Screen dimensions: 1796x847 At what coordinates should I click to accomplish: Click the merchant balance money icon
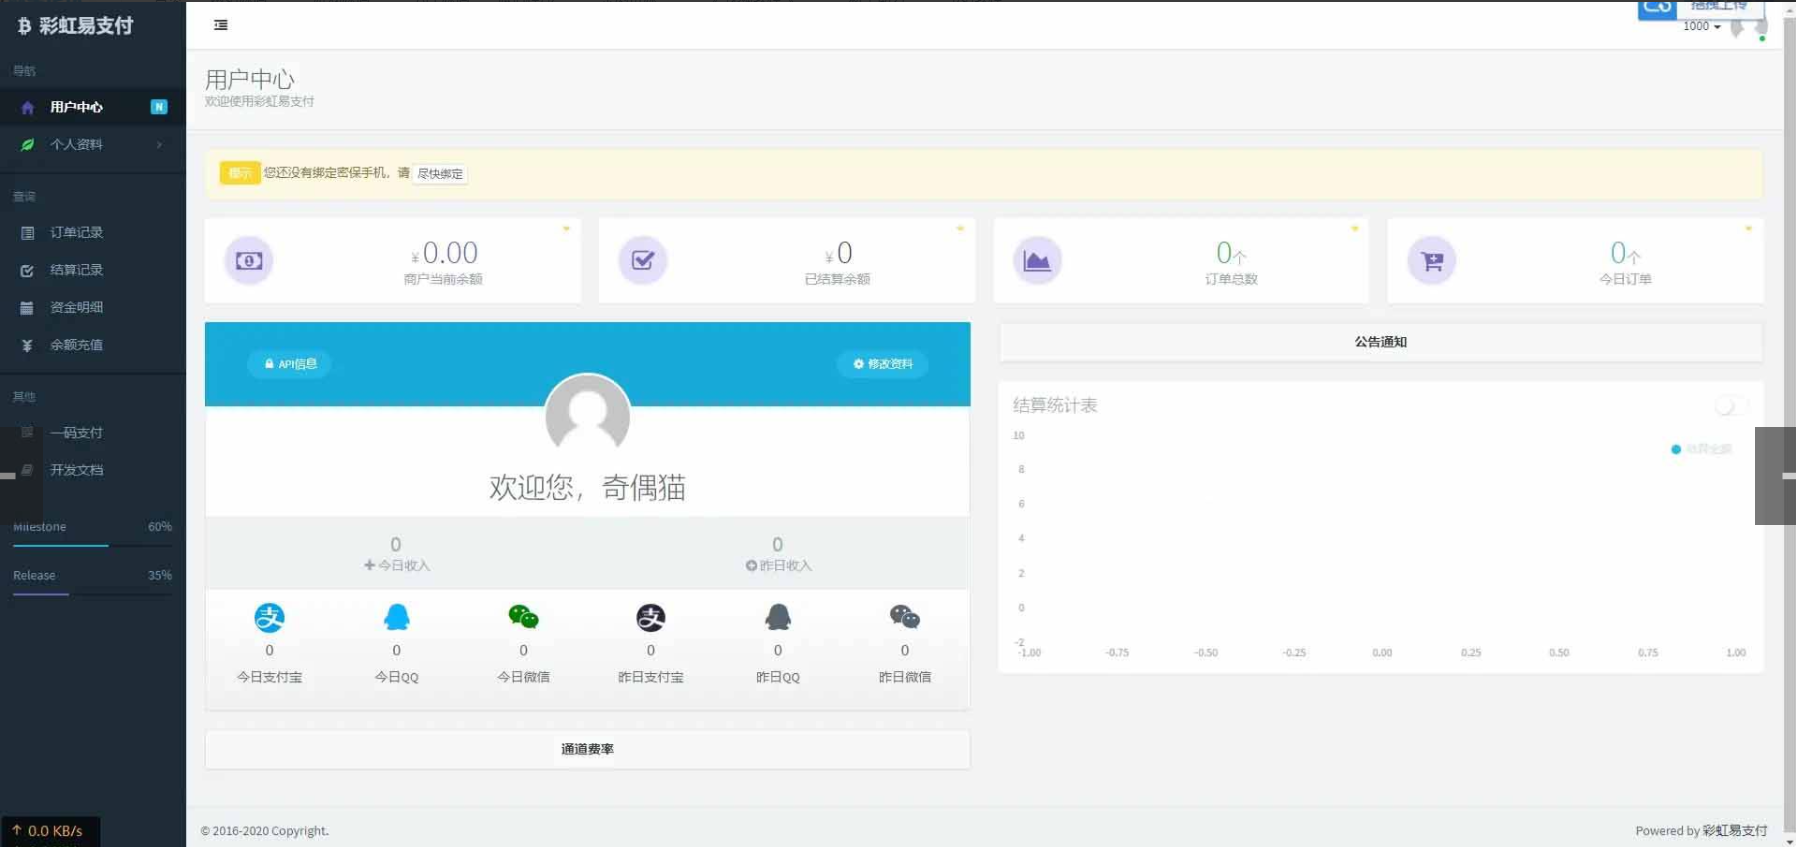coord(249,261)
